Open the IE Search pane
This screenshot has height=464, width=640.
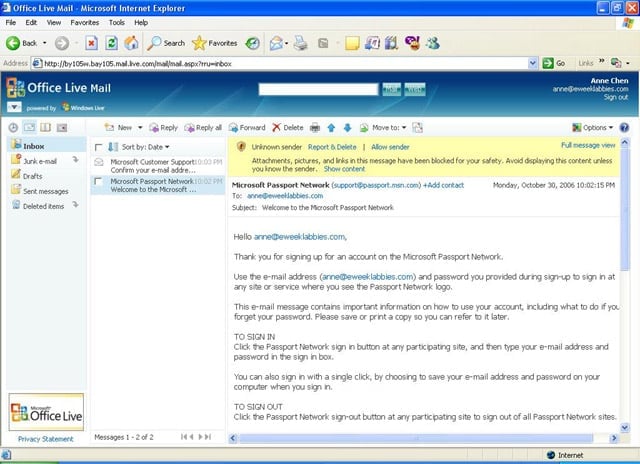click(x=166, y=43)
